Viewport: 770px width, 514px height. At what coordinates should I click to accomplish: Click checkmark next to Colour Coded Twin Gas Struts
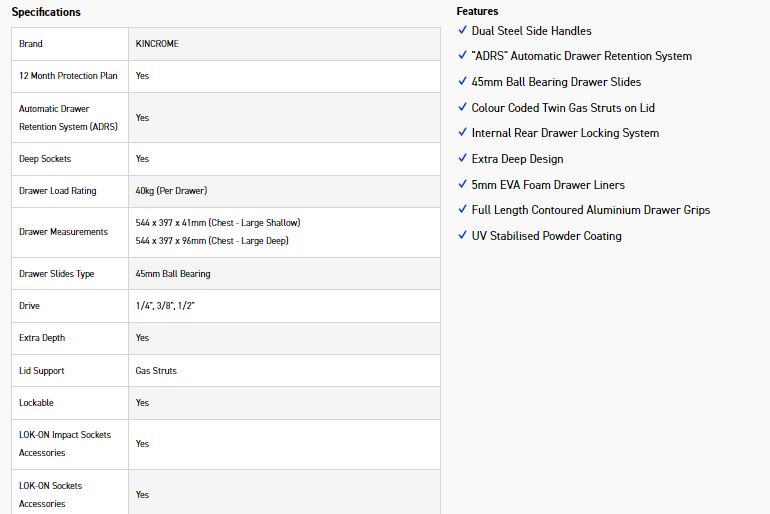[x=462, y=107]
